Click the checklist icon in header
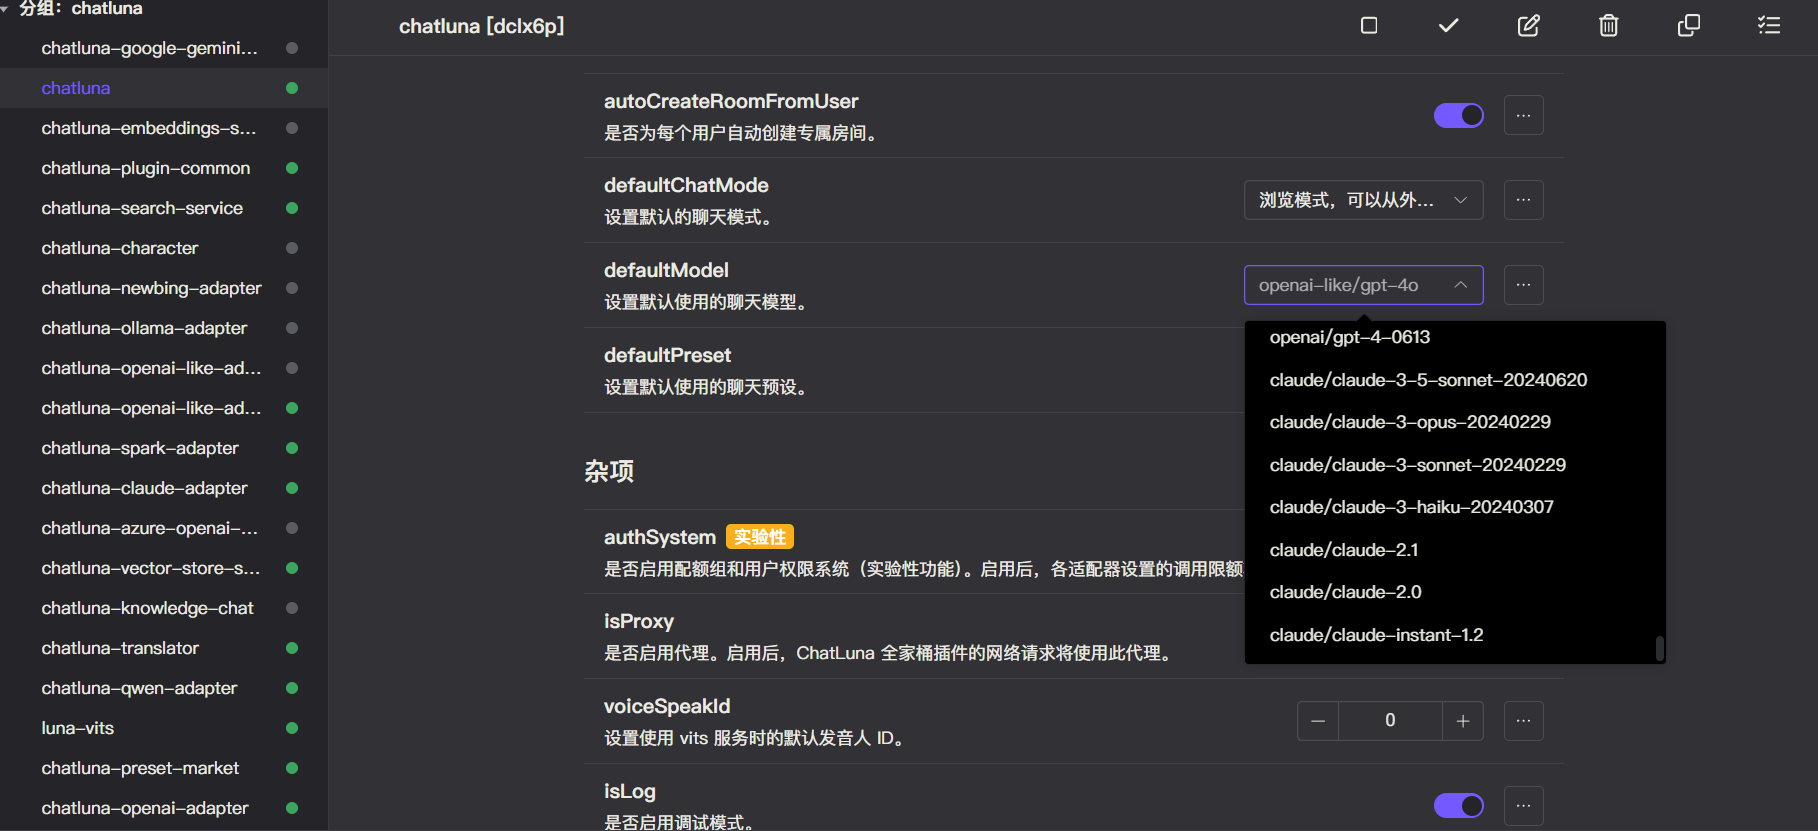The width and height of the screenshot is (1818, 831). [x=1768, y=25]
